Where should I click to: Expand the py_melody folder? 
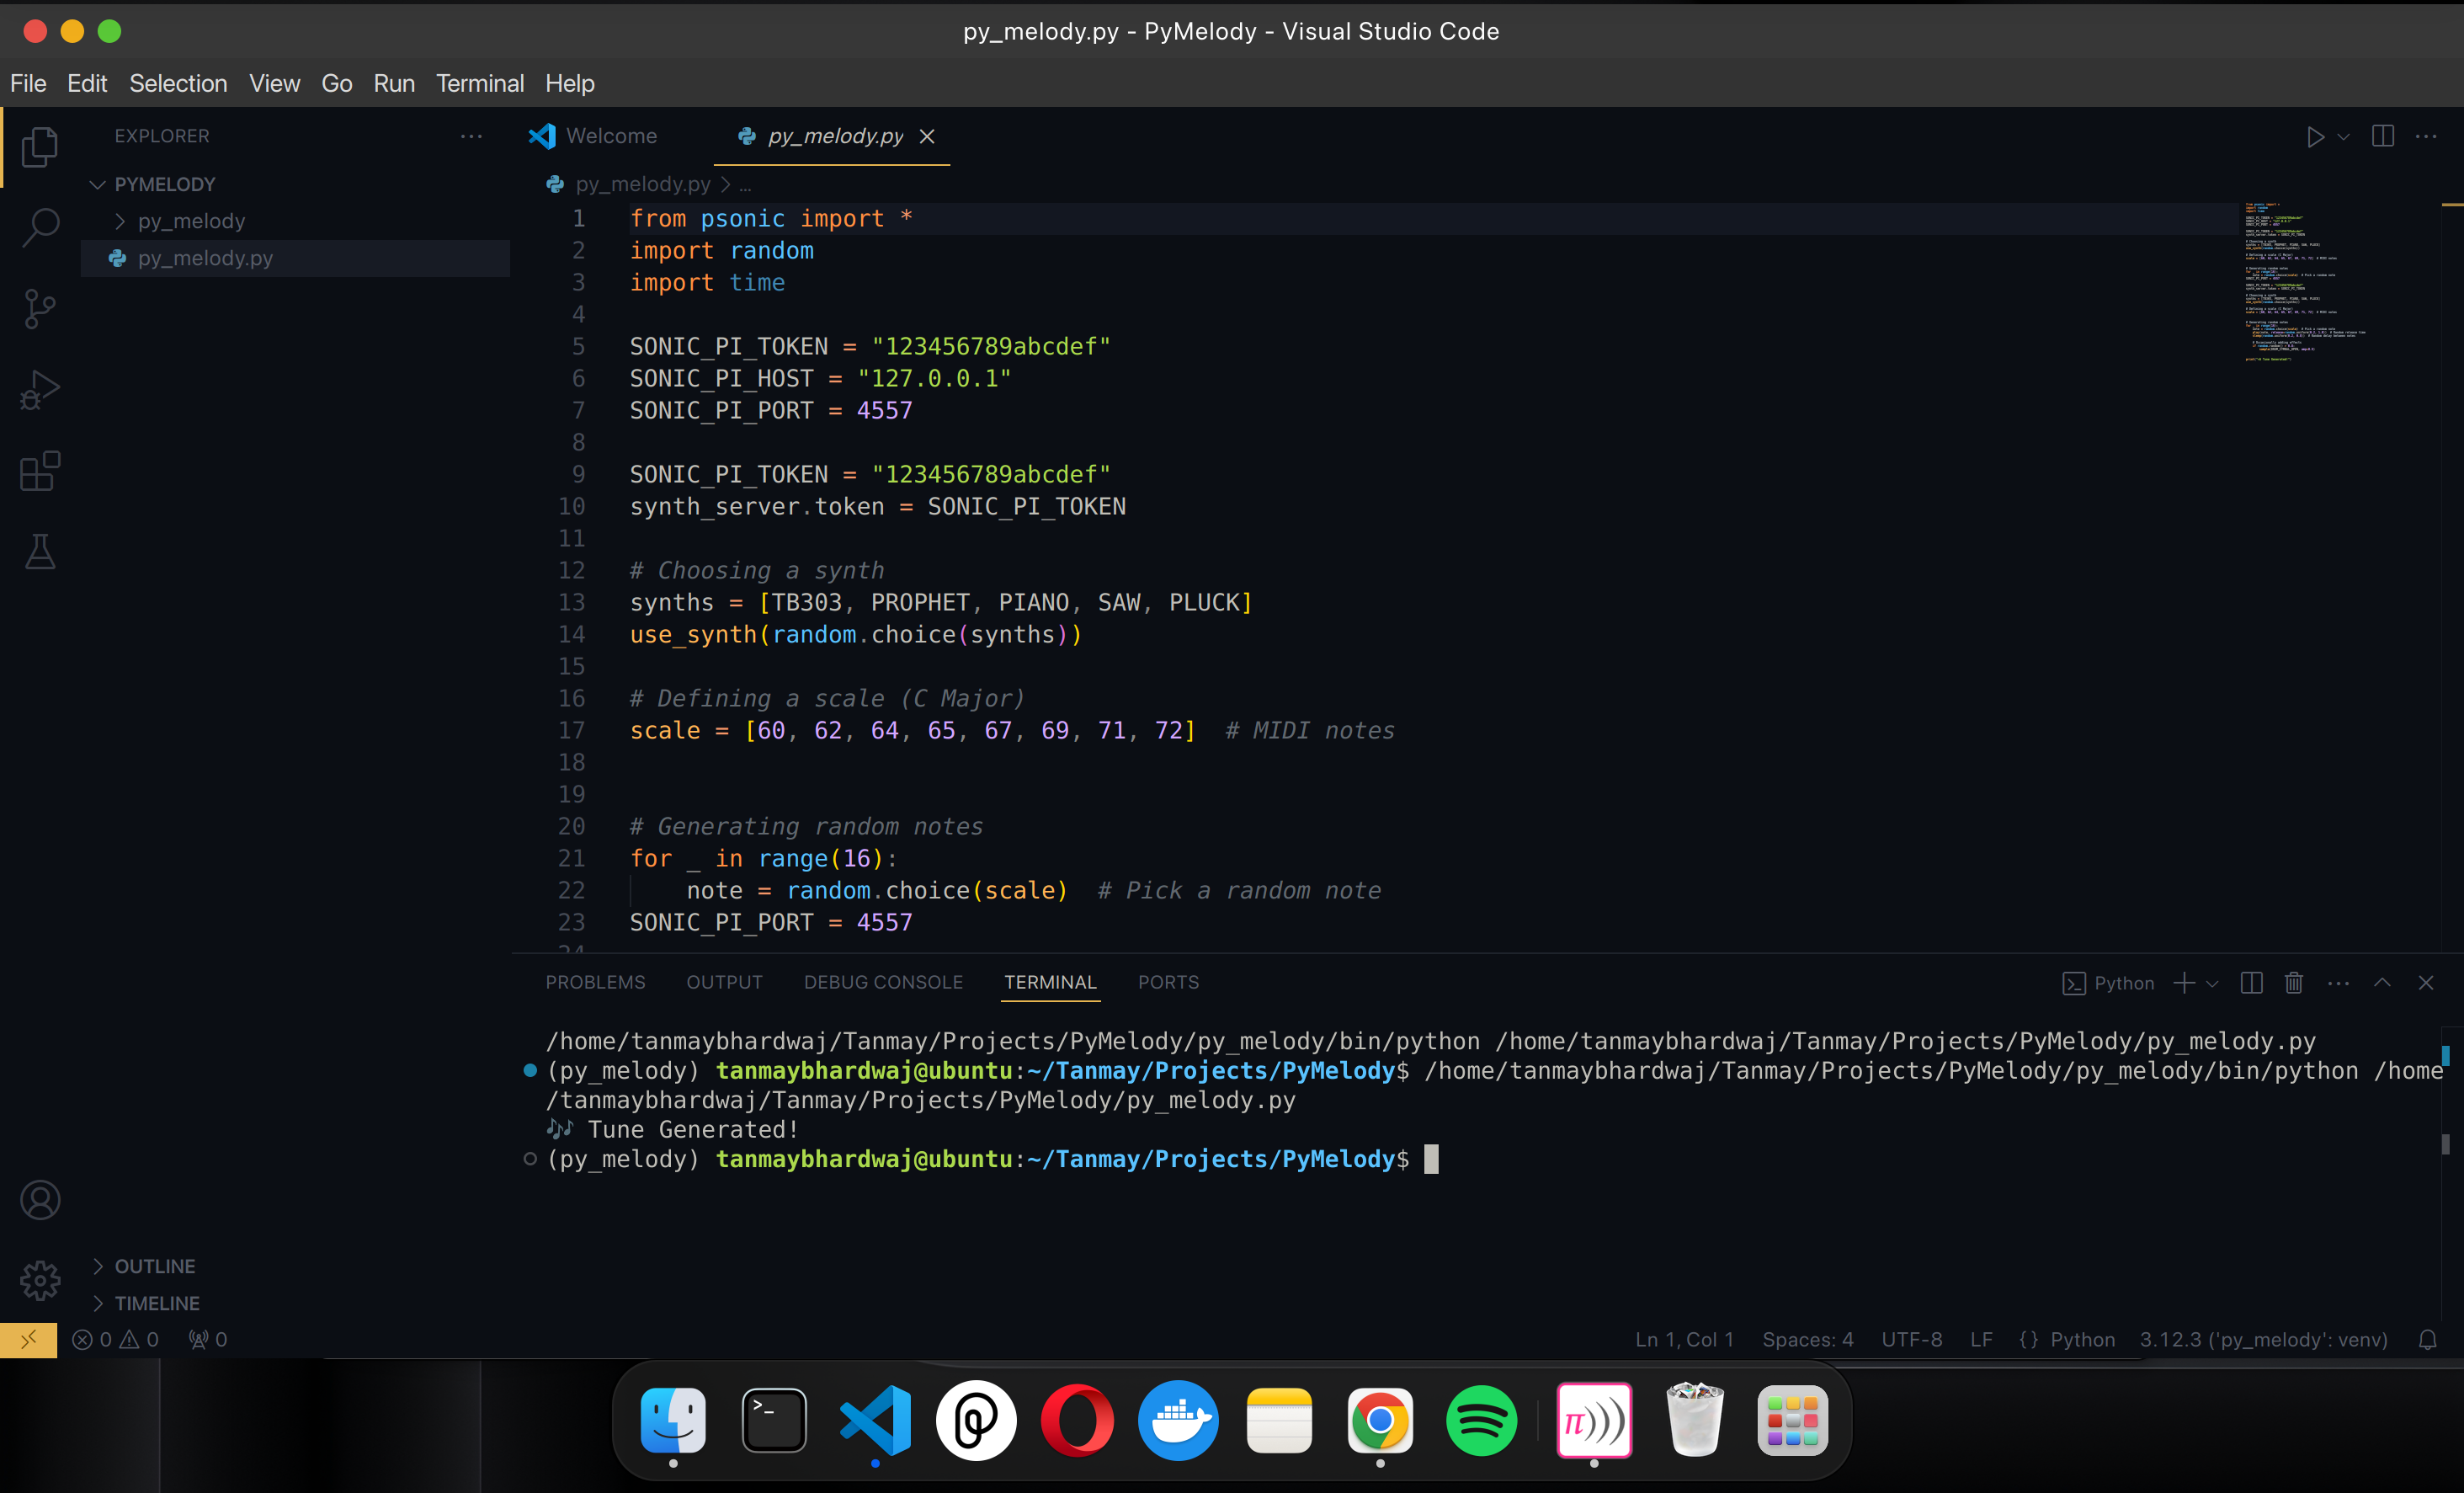coord(120,221)
